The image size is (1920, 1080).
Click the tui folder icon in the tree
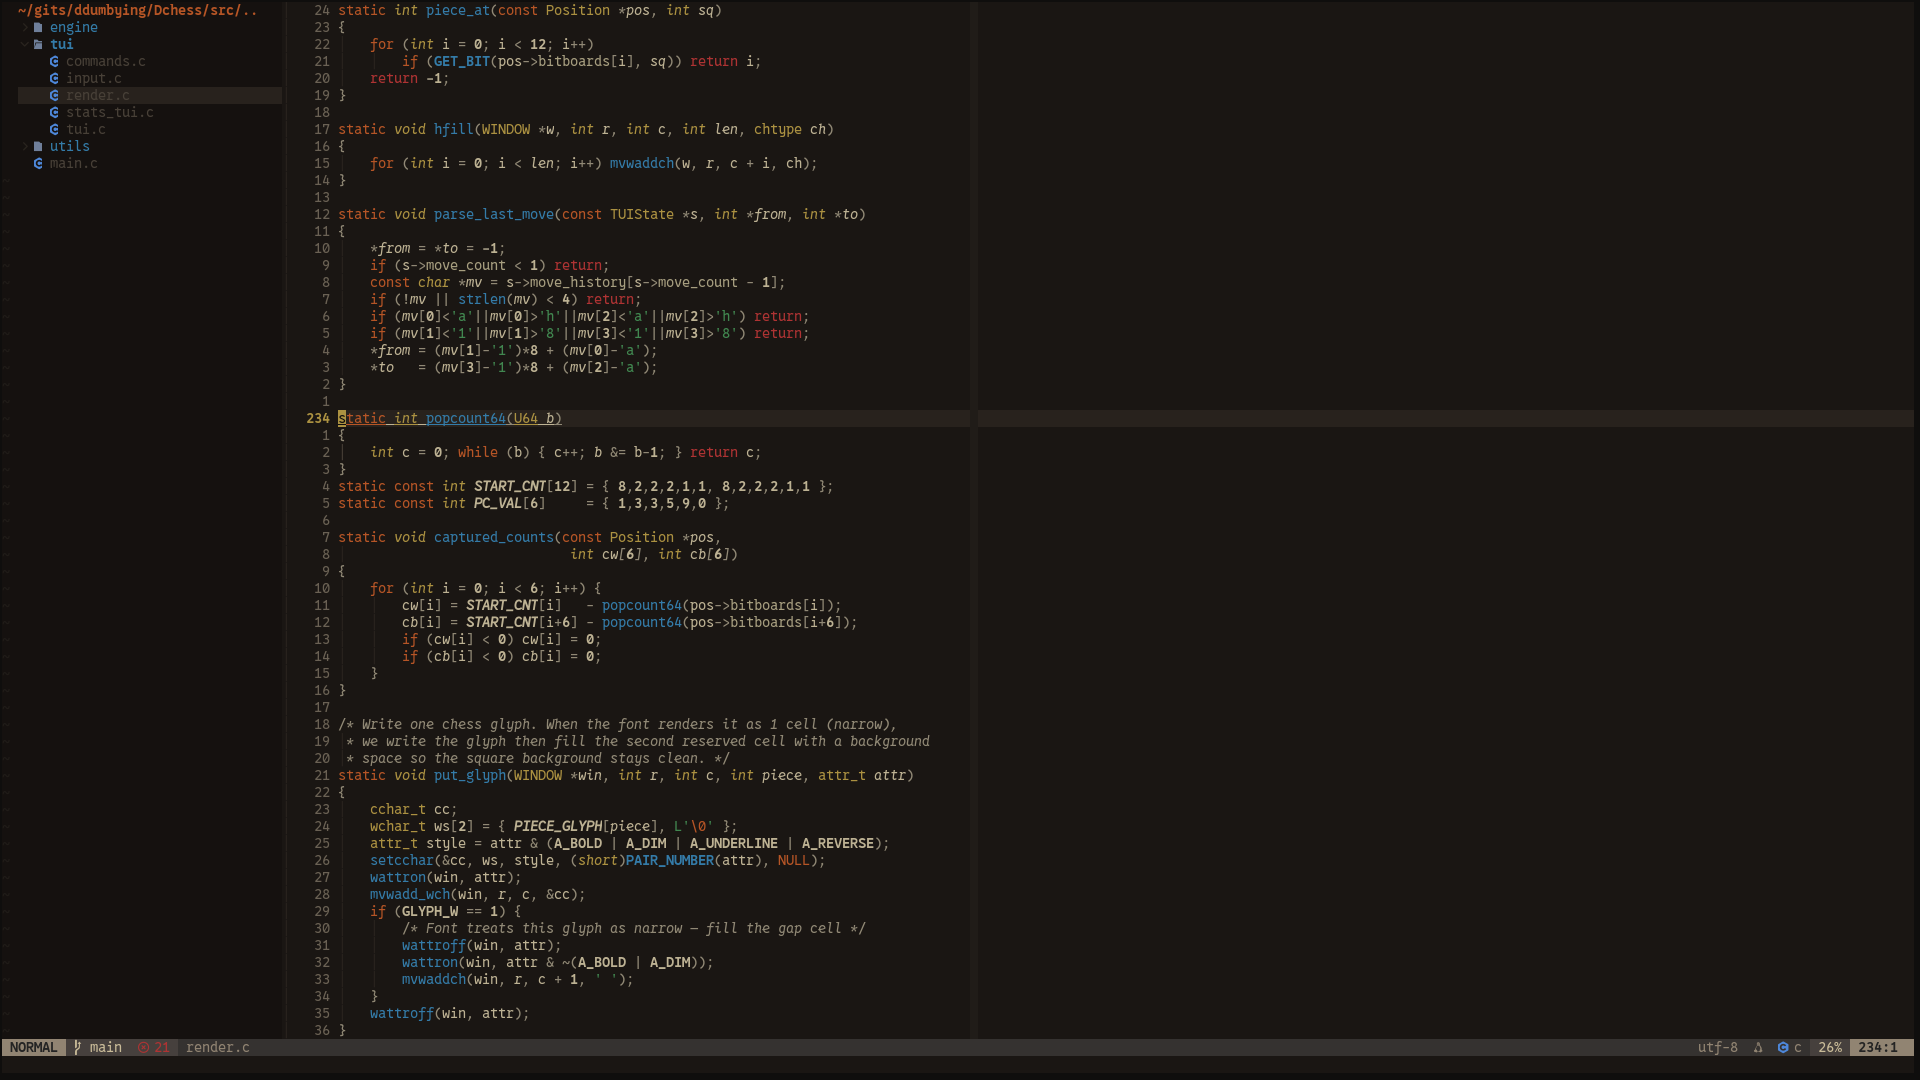38,45
